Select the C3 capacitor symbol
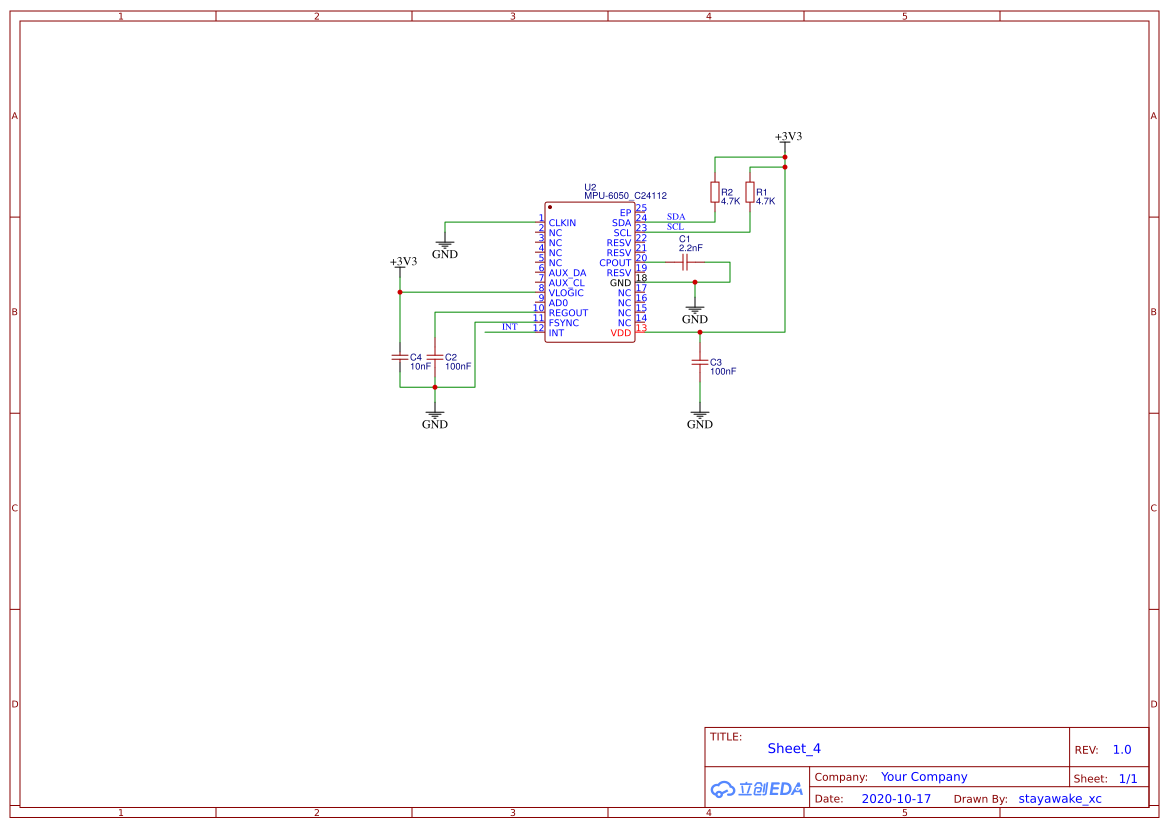Viewport: 1169px width, 828px height. [x=699, y=362]
